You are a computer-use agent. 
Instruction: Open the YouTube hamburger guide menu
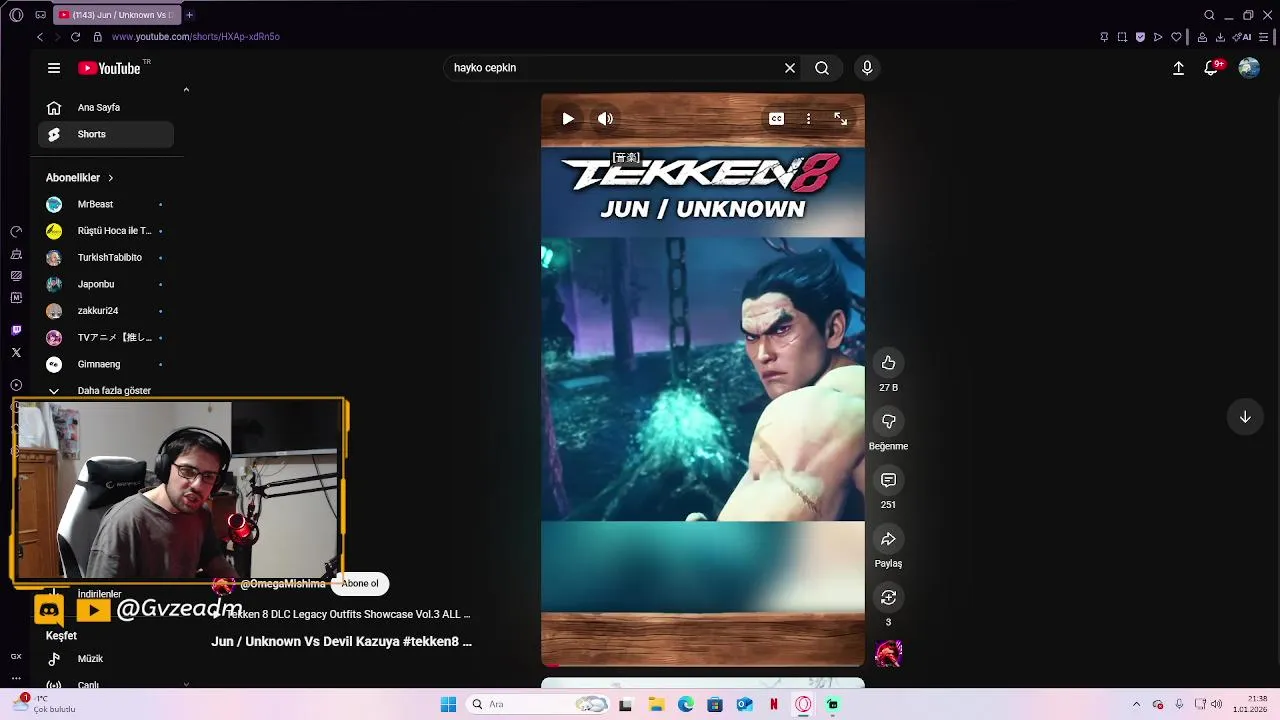click(54, 68)
